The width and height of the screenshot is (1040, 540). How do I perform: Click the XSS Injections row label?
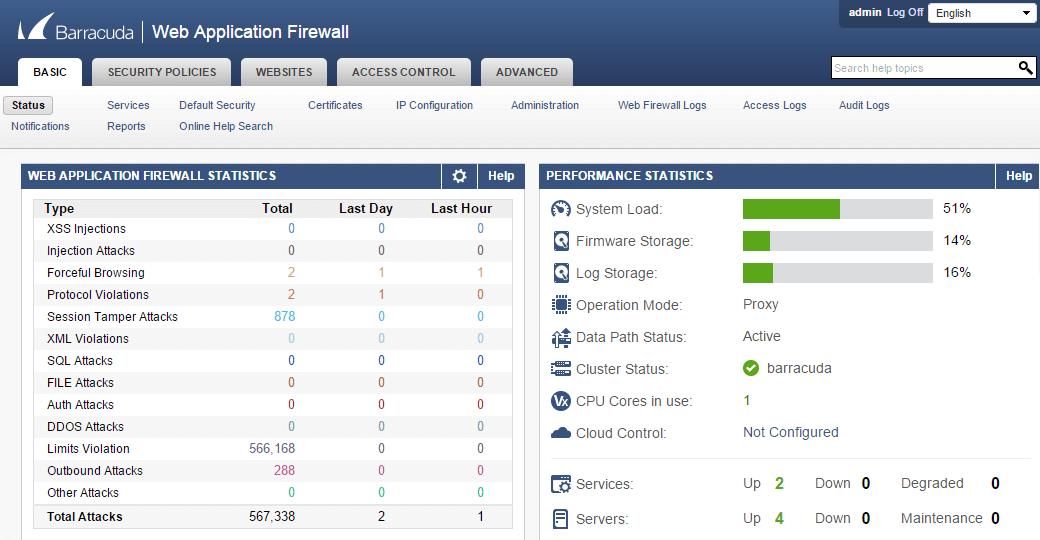pos(86,229)
